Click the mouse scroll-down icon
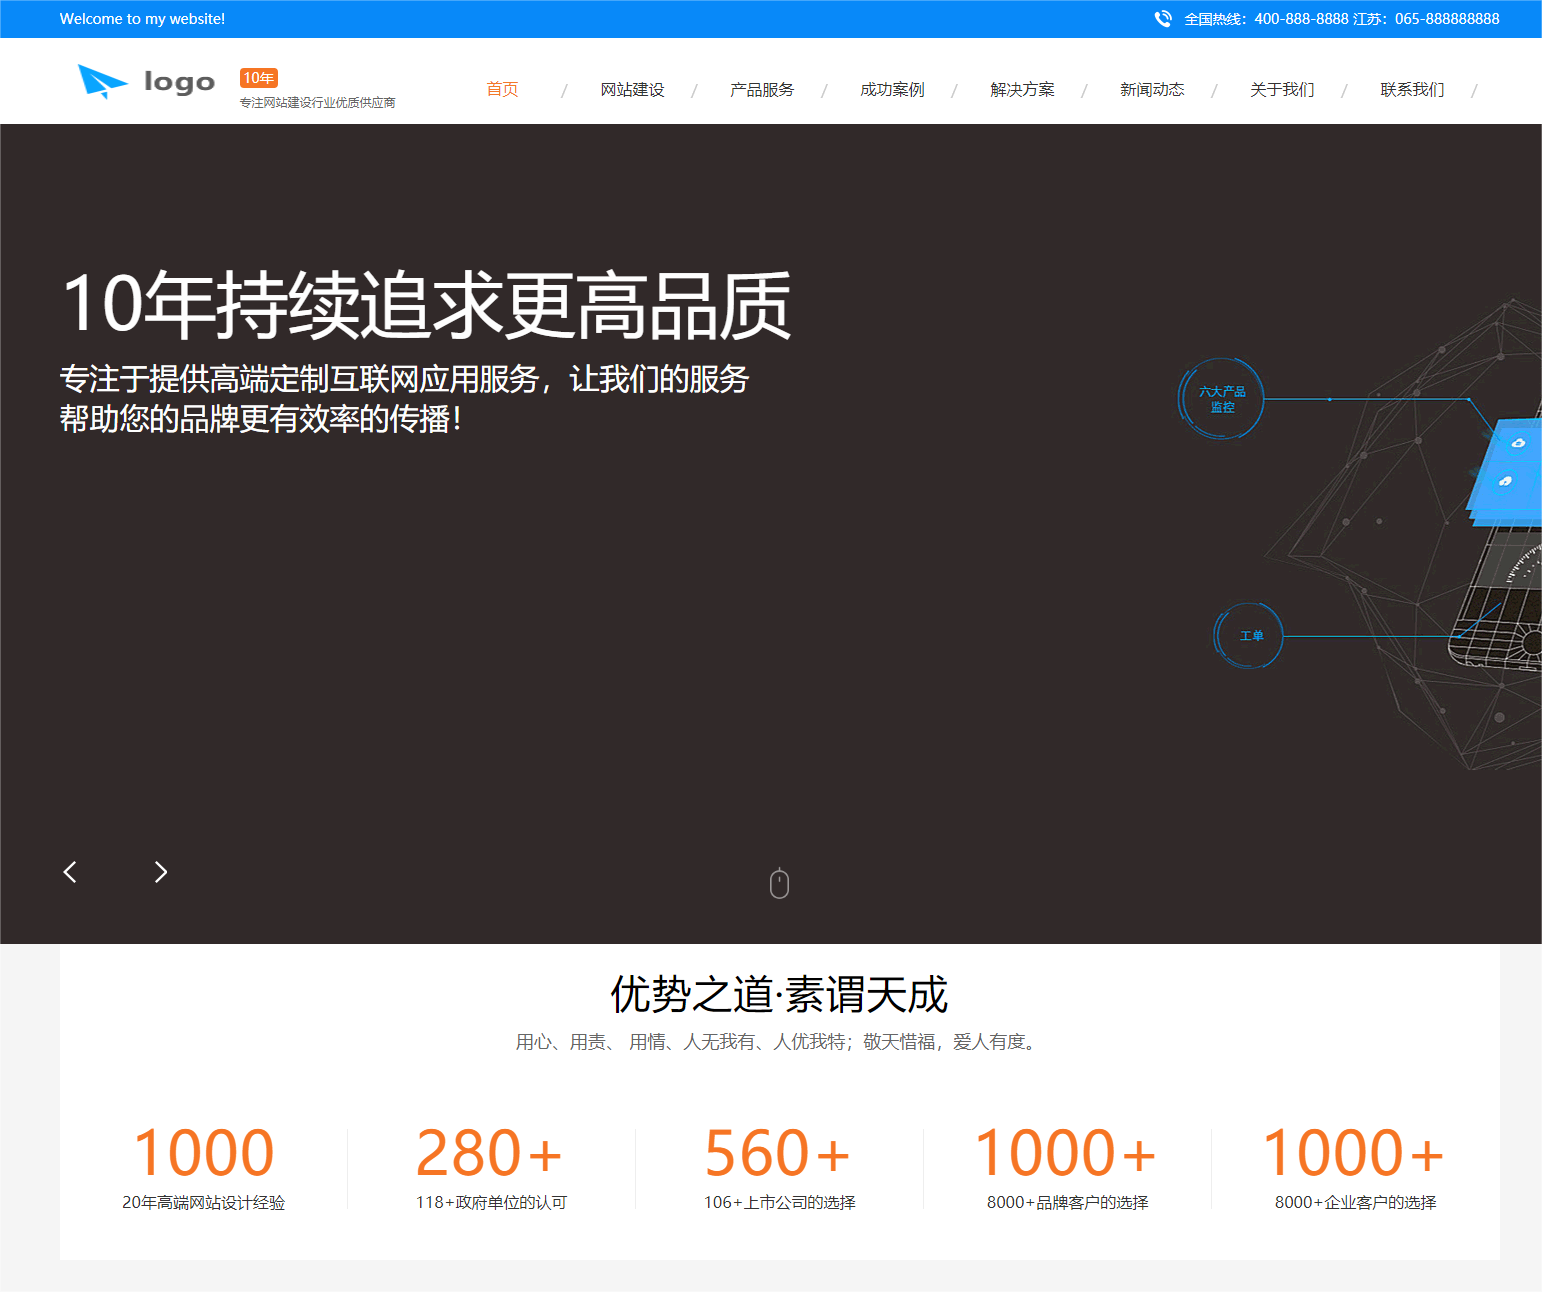 (x=780, y=883)
